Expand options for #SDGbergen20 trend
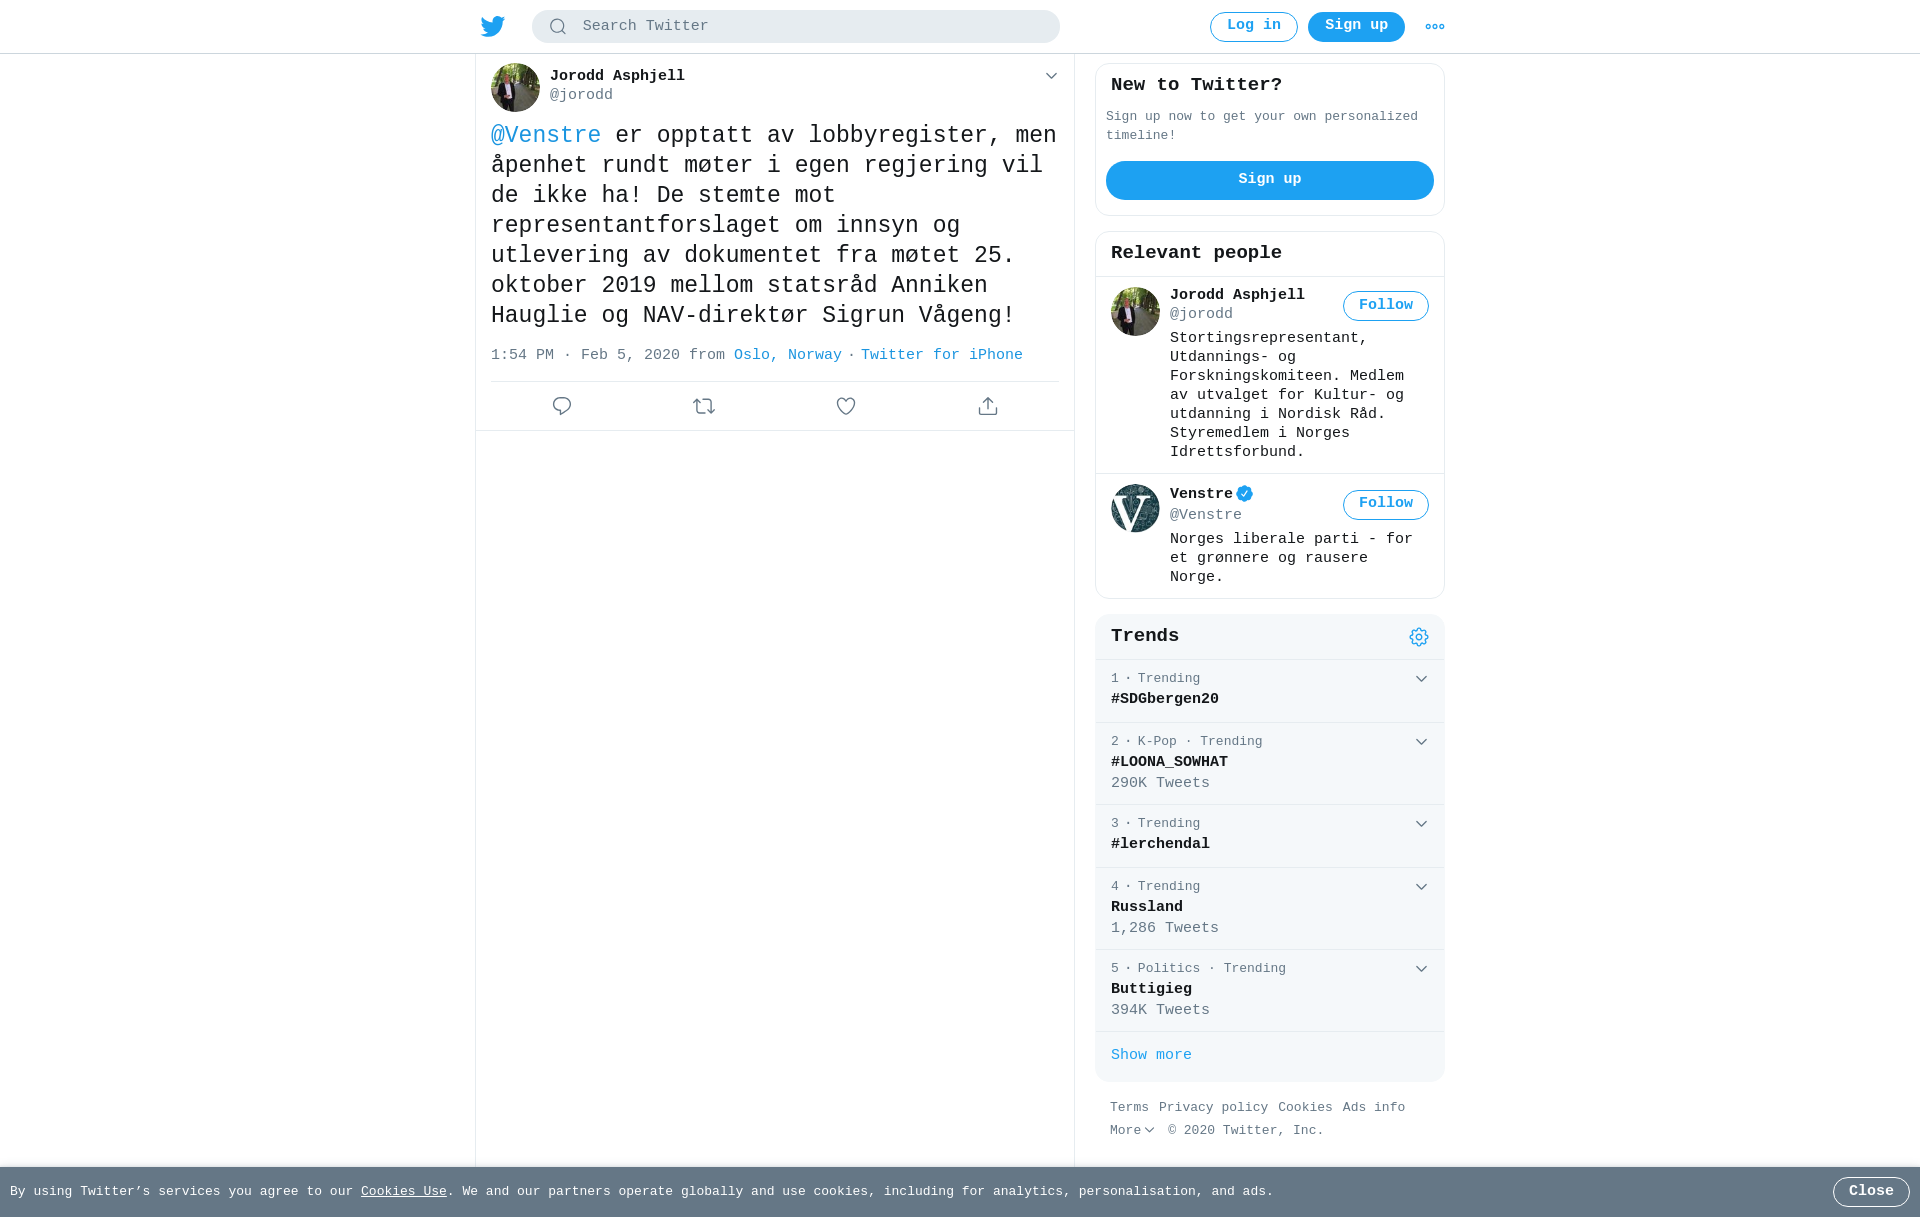The image size is (1920, 1217). point(1421,679)
